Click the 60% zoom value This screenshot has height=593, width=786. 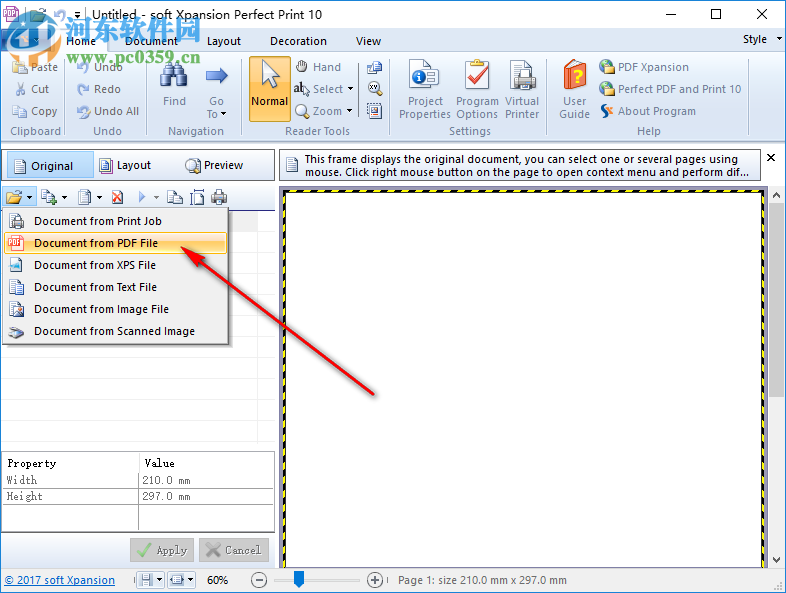[x=218, y=580]
